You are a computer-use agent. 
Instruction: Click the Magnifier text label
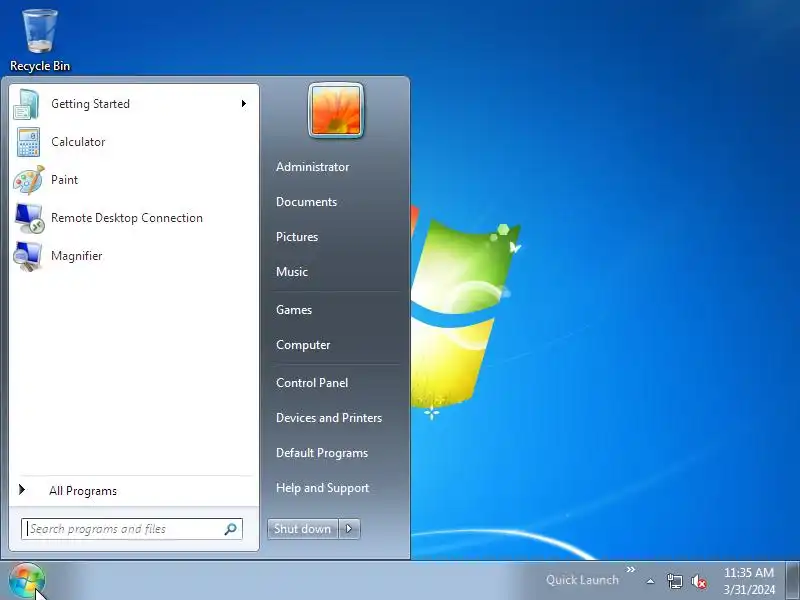point(77,256)
